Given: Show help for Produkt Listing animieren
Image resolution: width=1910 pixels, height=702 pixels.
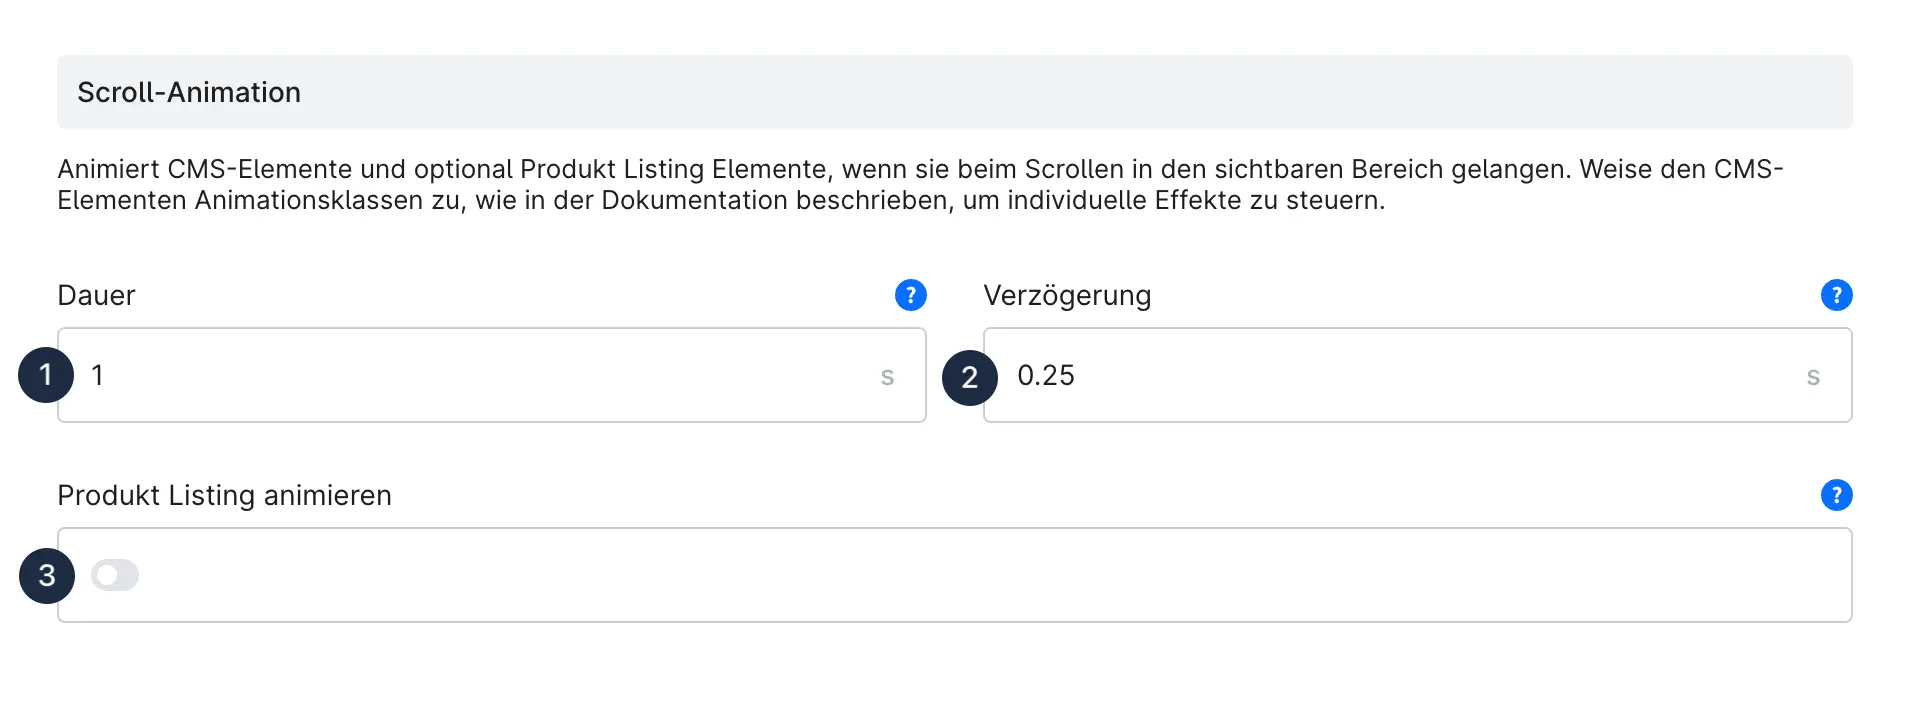Looking at the screenshot, I should [1836, 495].
